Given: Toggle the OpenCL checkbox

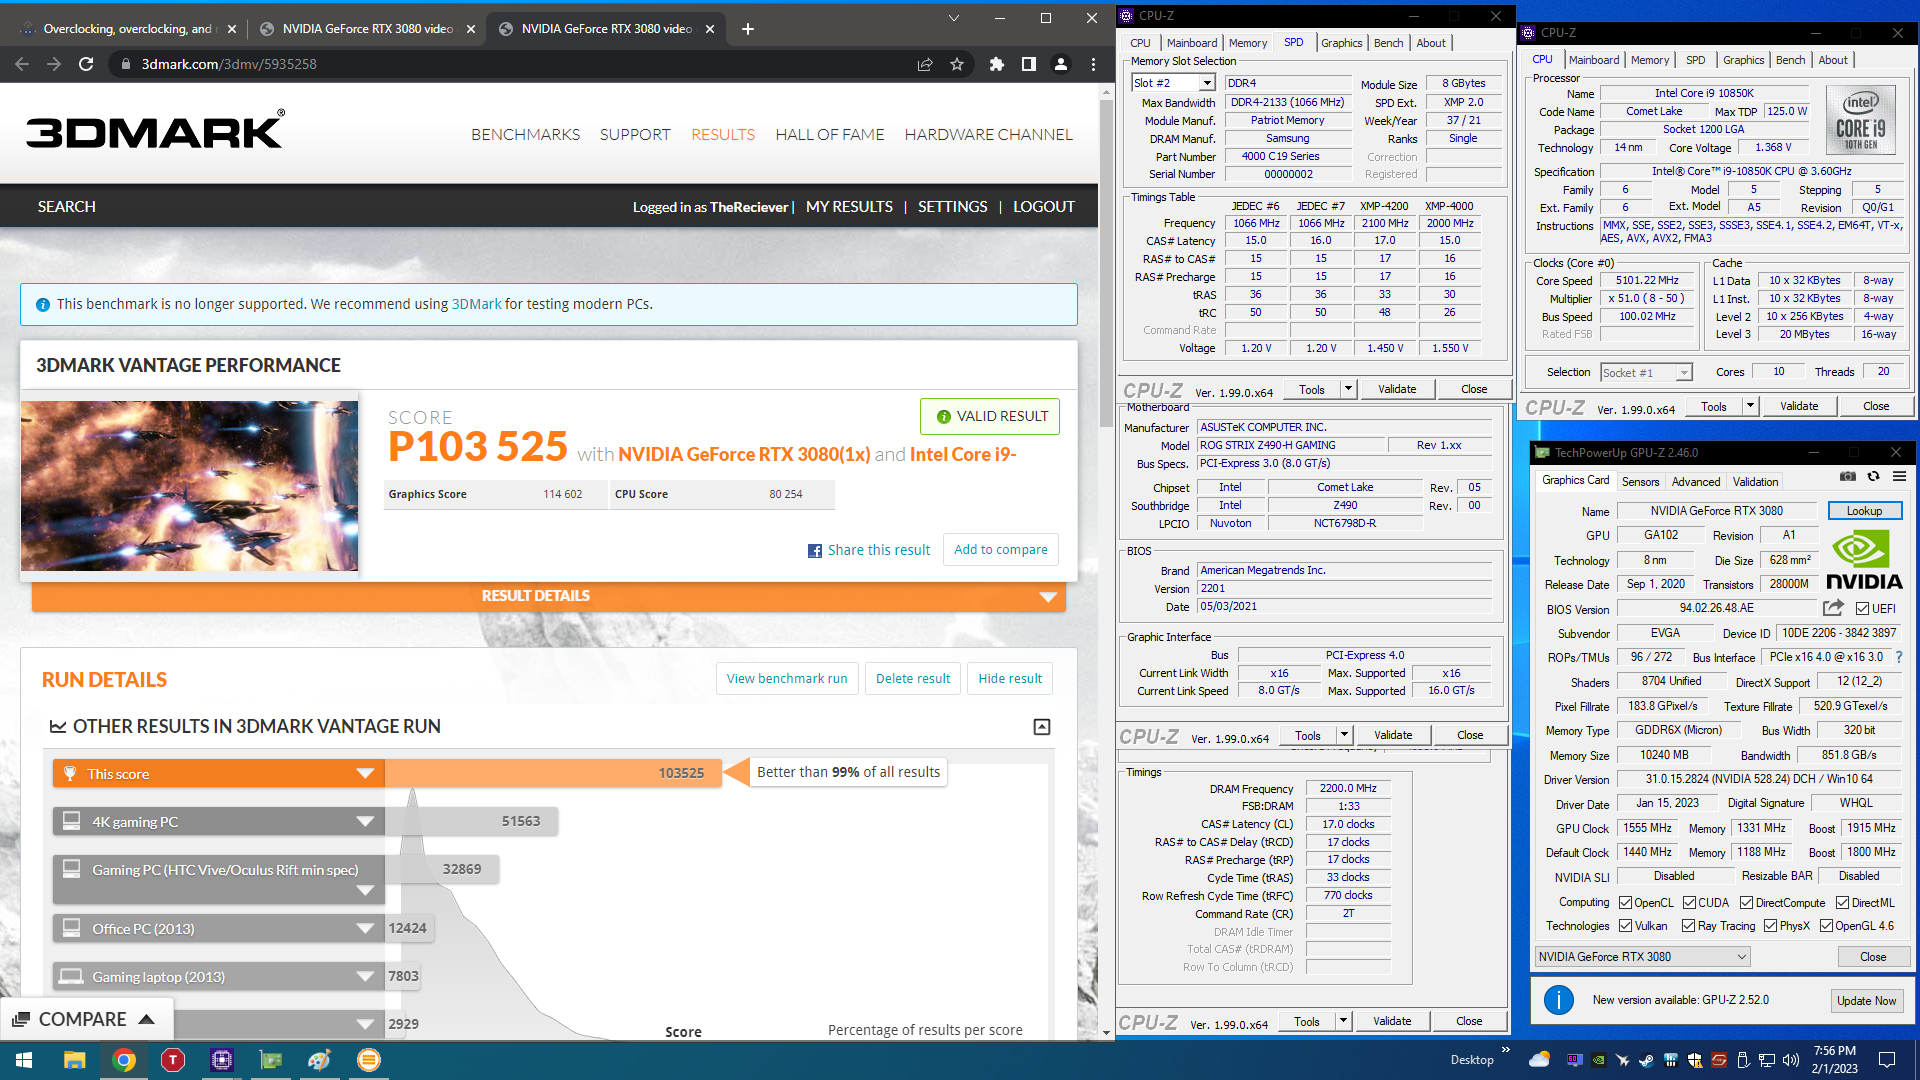Looking at the screenshot, I should 1625,903.
